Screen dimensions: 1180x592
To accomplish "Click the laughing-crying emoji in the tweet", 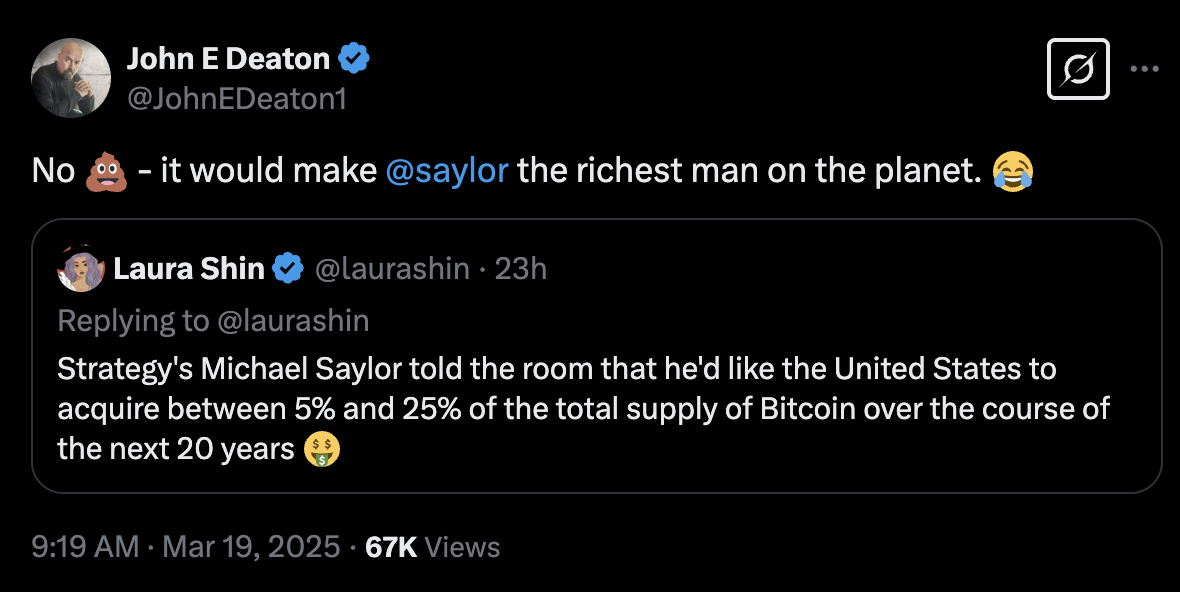I will [x=1012, y=171].
